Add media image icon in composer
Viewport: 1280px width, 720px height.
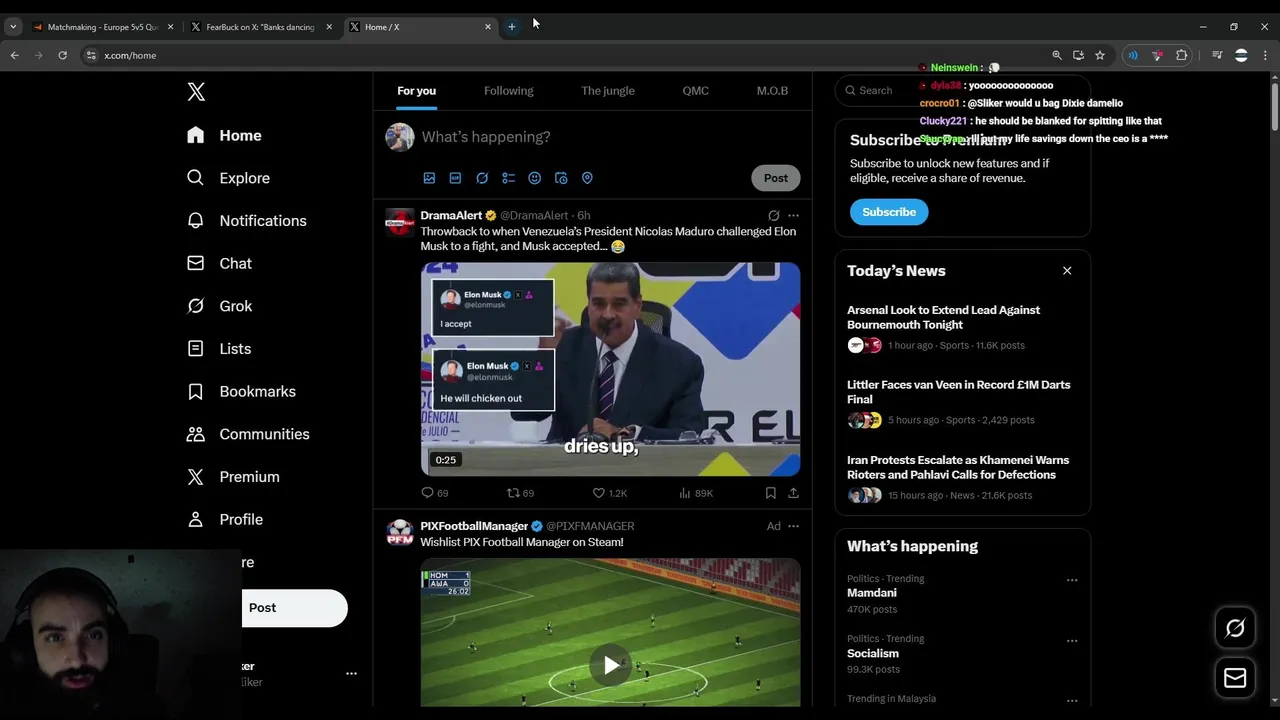click(429, 178)
